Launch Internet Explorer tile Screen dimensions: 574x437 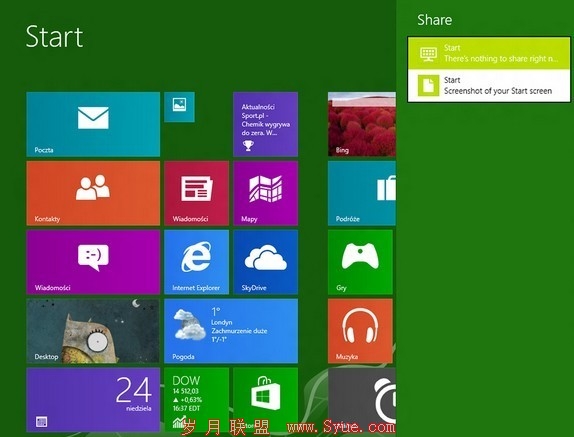point(197,262)
